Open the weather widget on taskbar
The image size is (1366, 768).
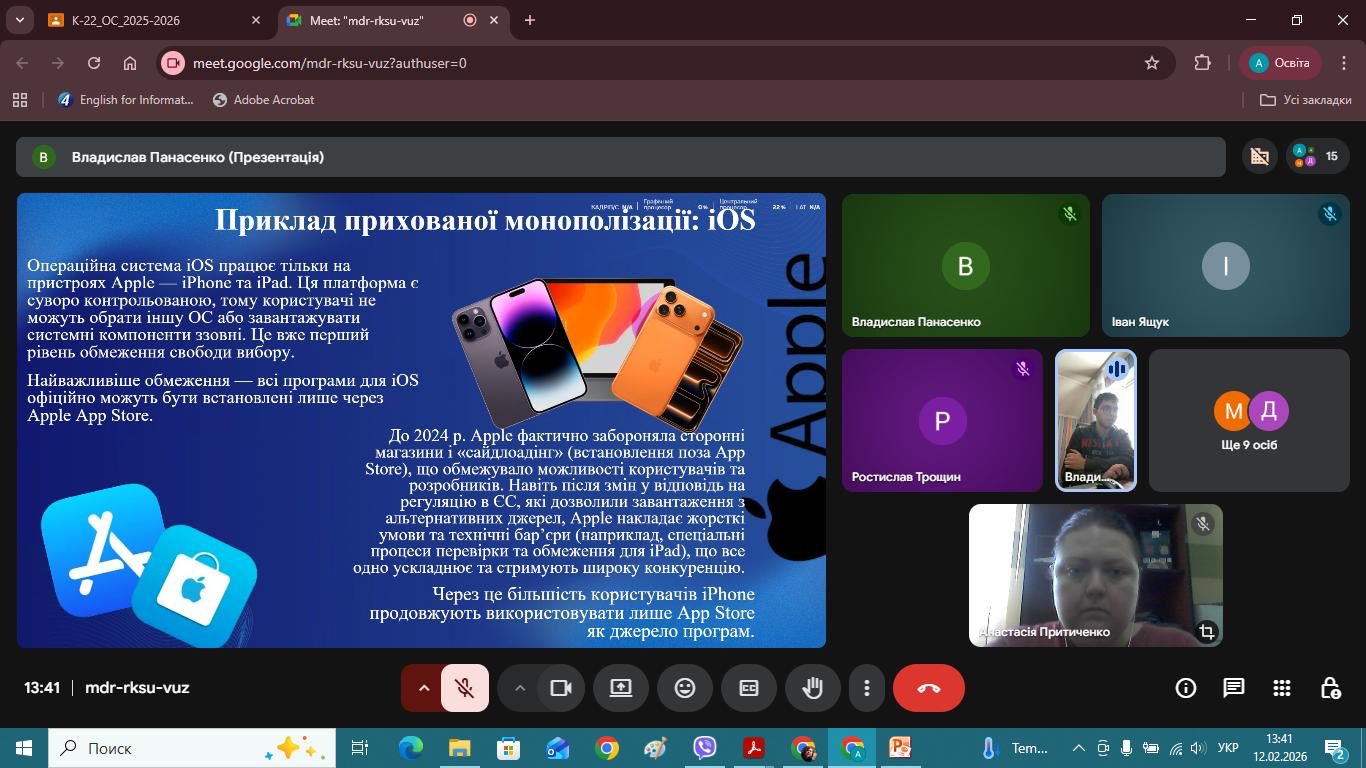point(1015,748)
